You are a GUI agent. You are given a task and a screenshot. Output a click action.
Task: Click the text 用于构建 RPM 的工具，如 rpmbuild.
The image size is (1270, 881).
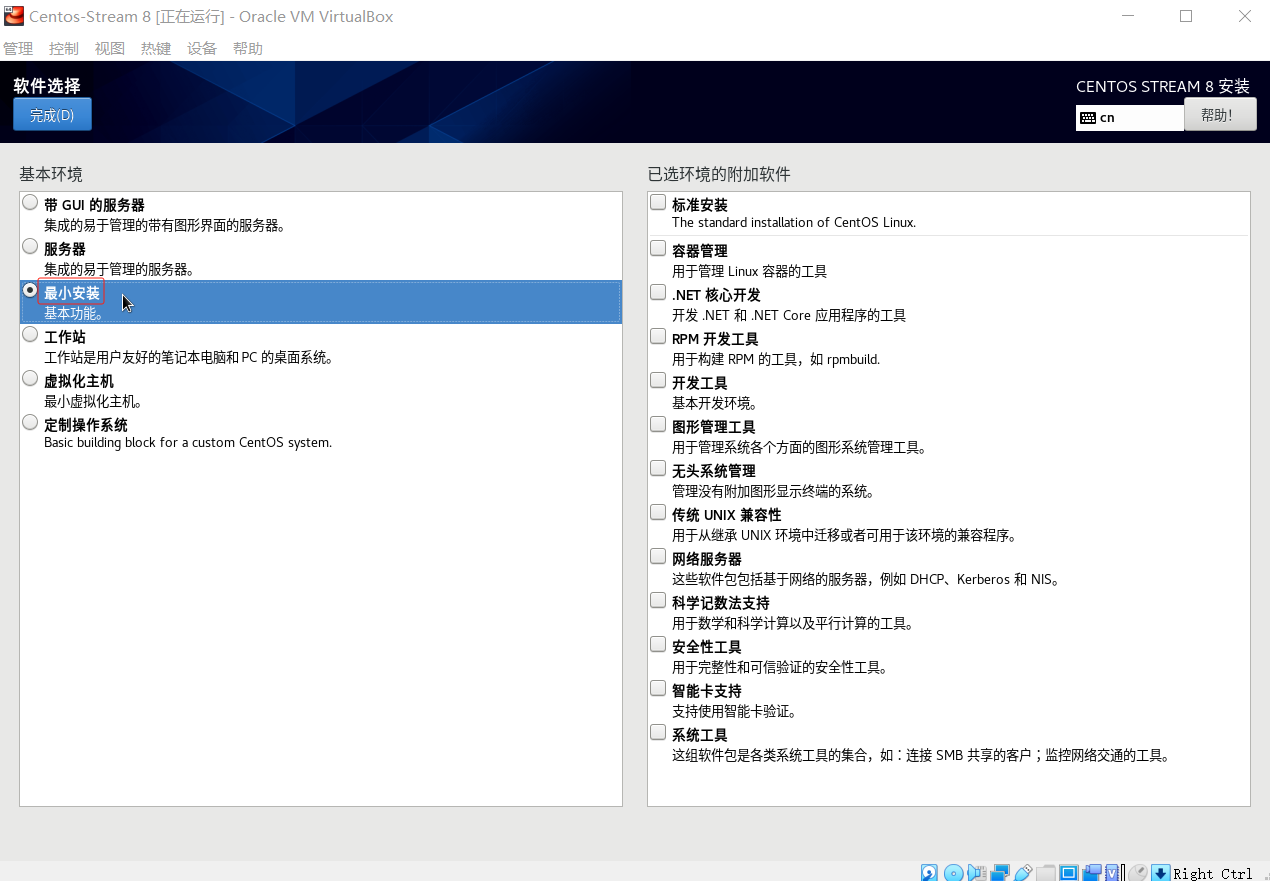[776, 359]
